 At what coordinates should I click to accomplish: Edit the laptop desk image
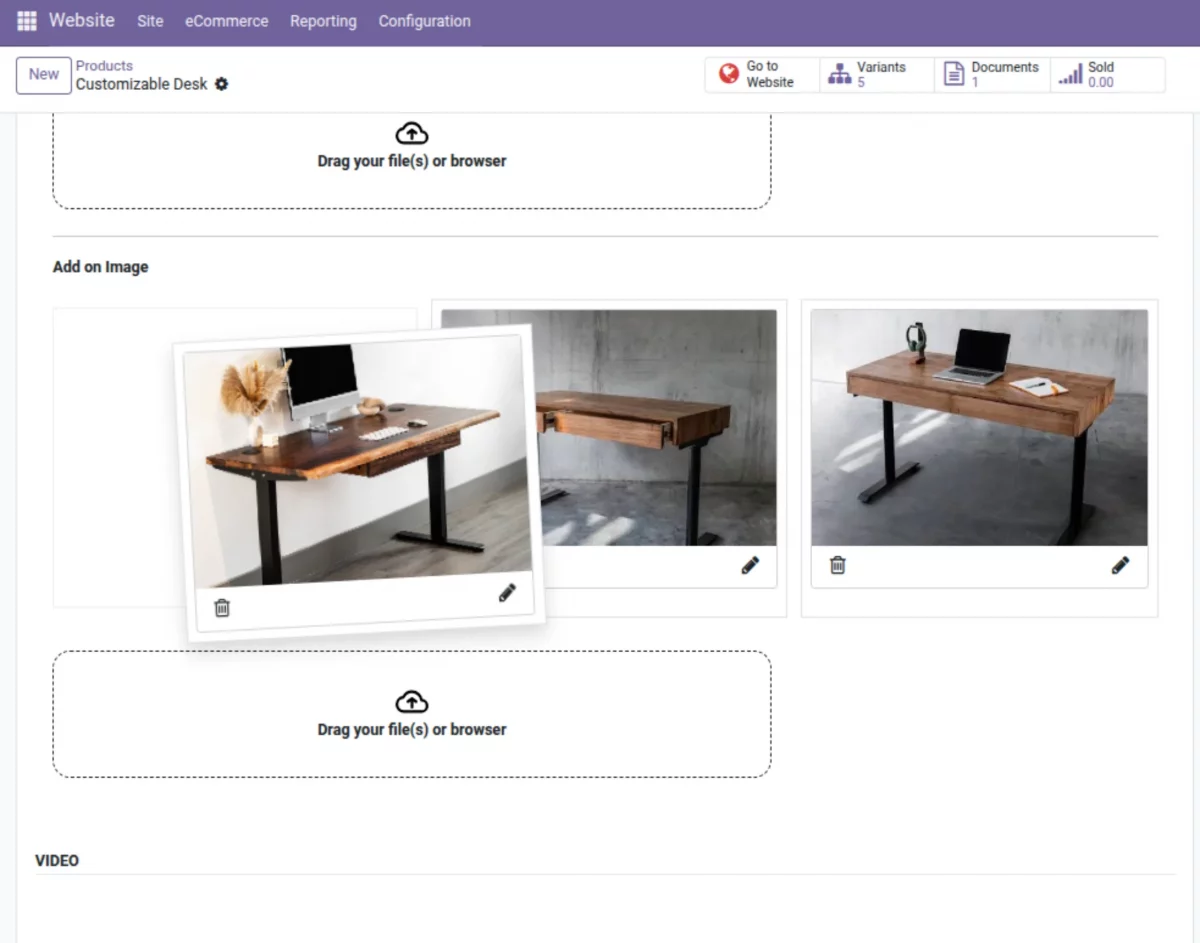1120,566
